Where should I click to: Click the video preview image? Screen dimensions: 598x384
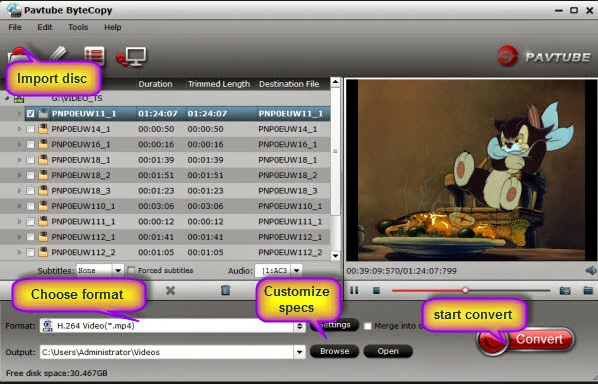pyautogui.click(x=471, y=170)
